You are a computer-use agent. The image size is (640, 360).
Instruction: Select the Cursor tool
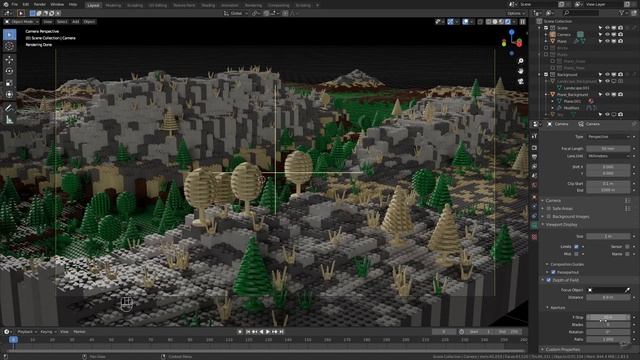coord(9,46)
